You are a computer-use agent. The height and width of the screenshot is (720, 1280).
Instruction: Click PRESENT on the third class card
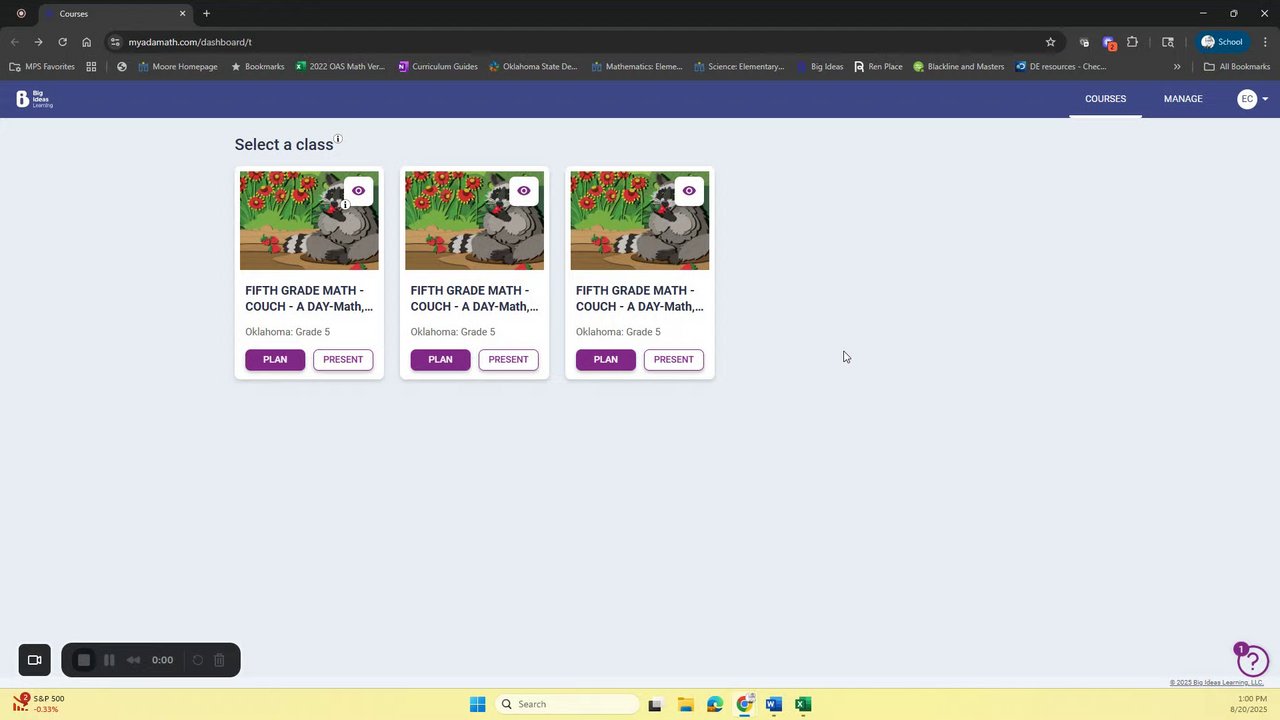(673, 360)
